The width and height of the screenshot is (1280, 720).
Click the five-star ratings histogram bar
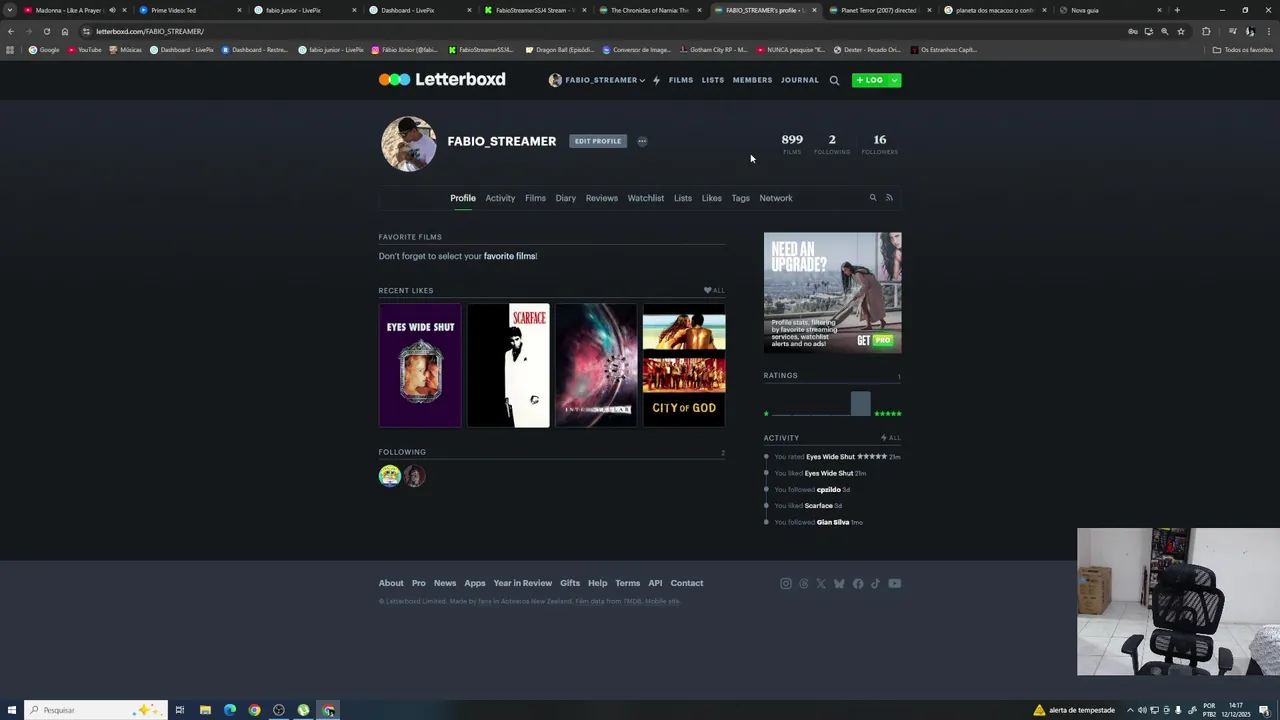click(861, 404)
